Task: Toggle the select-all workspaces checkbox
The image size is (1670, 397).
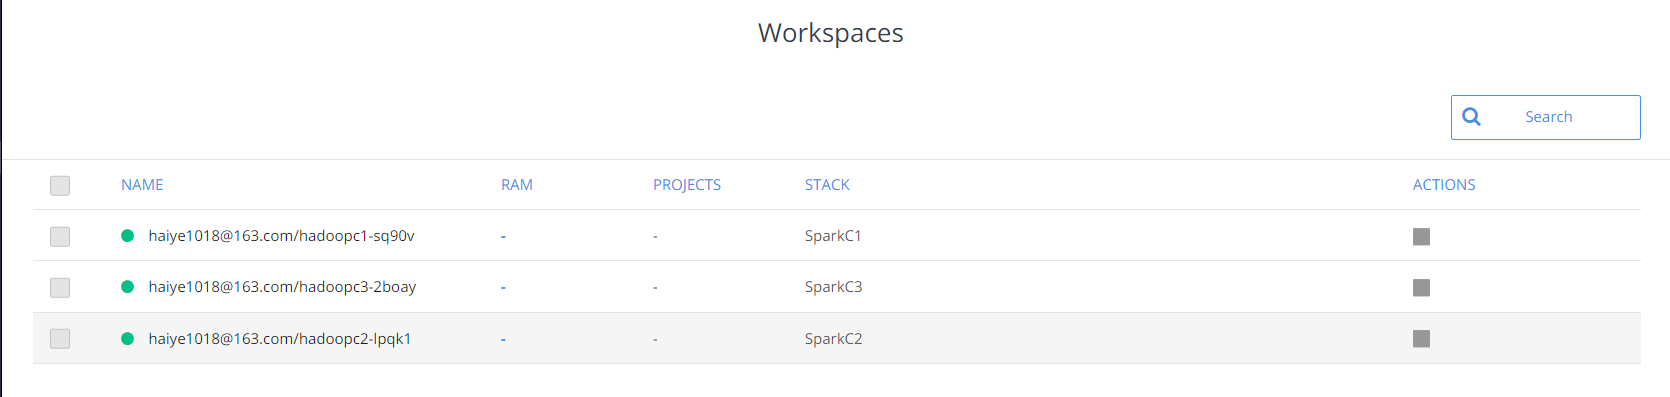Action: click(x=60, y=185)
